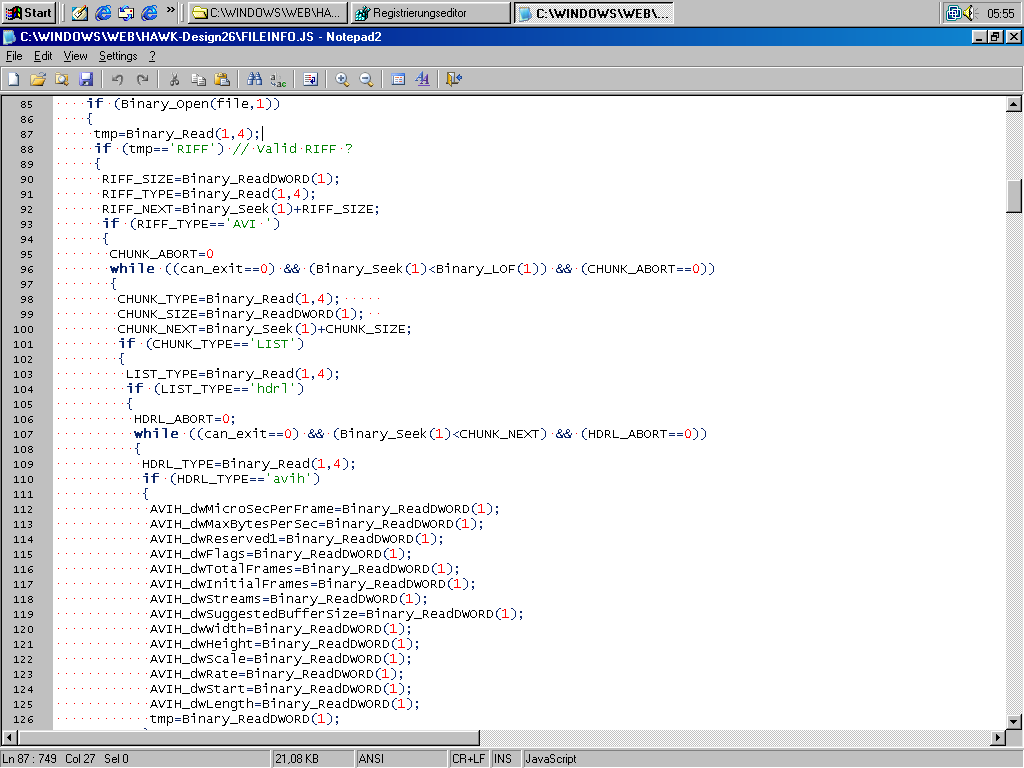The image size is (1024, 768).
Task: Zoom in with the plus magnifier icon
Action: 342,80
